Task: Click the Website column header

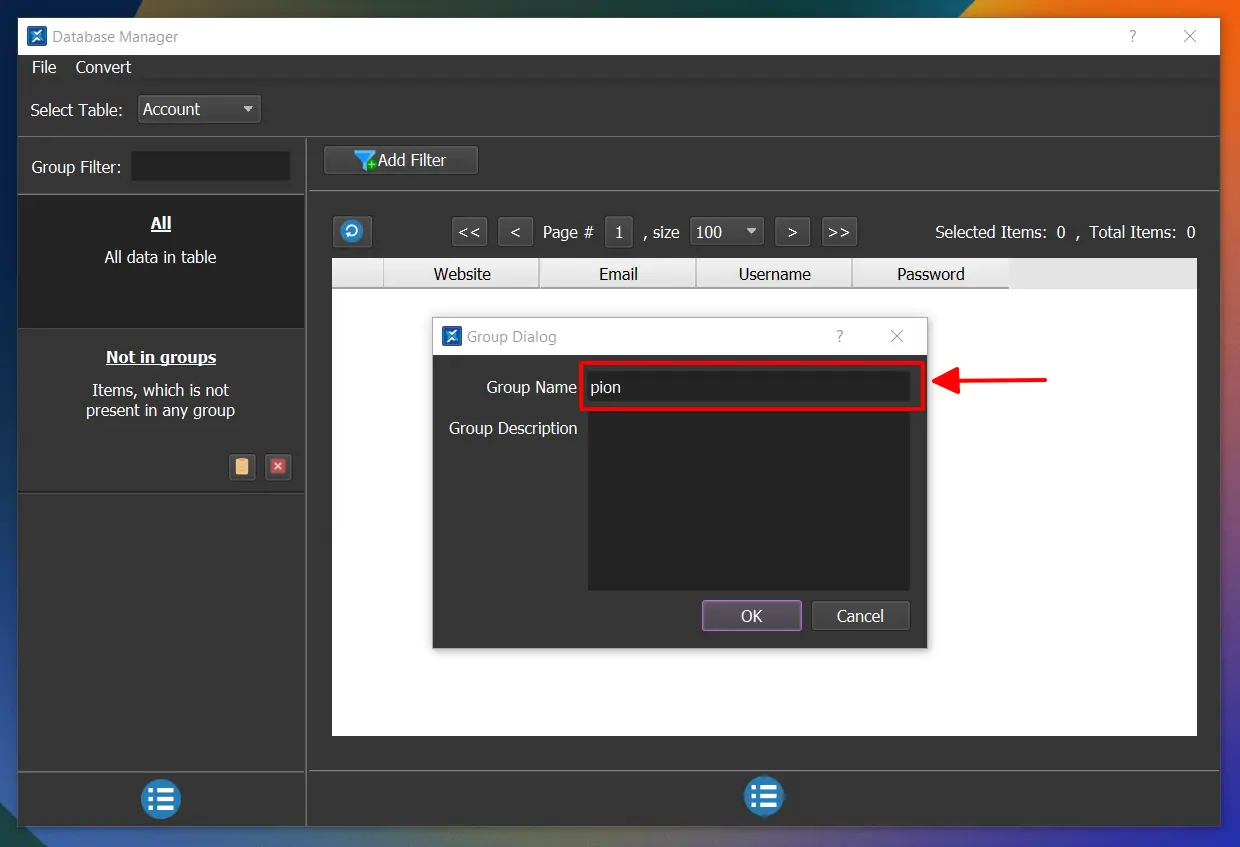Action: pyautogui.click(x=462, y=274)
